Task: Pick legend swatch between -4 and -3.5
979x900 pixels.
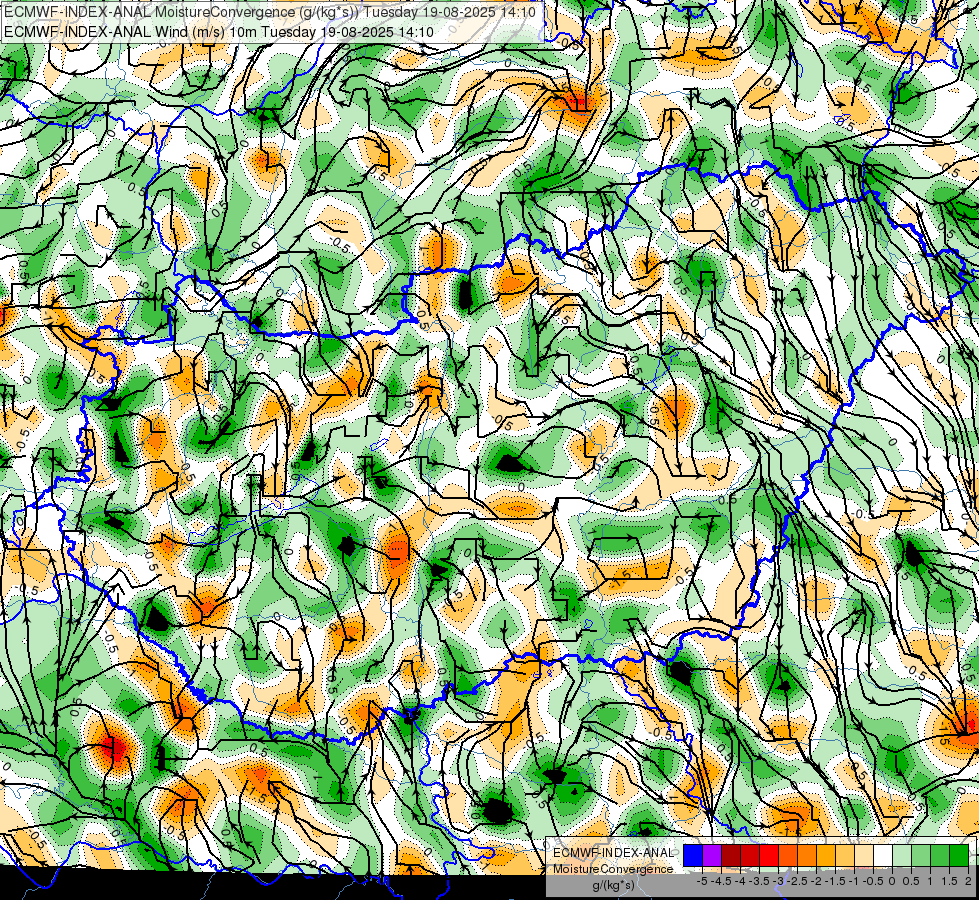Action: pos(750,855)
